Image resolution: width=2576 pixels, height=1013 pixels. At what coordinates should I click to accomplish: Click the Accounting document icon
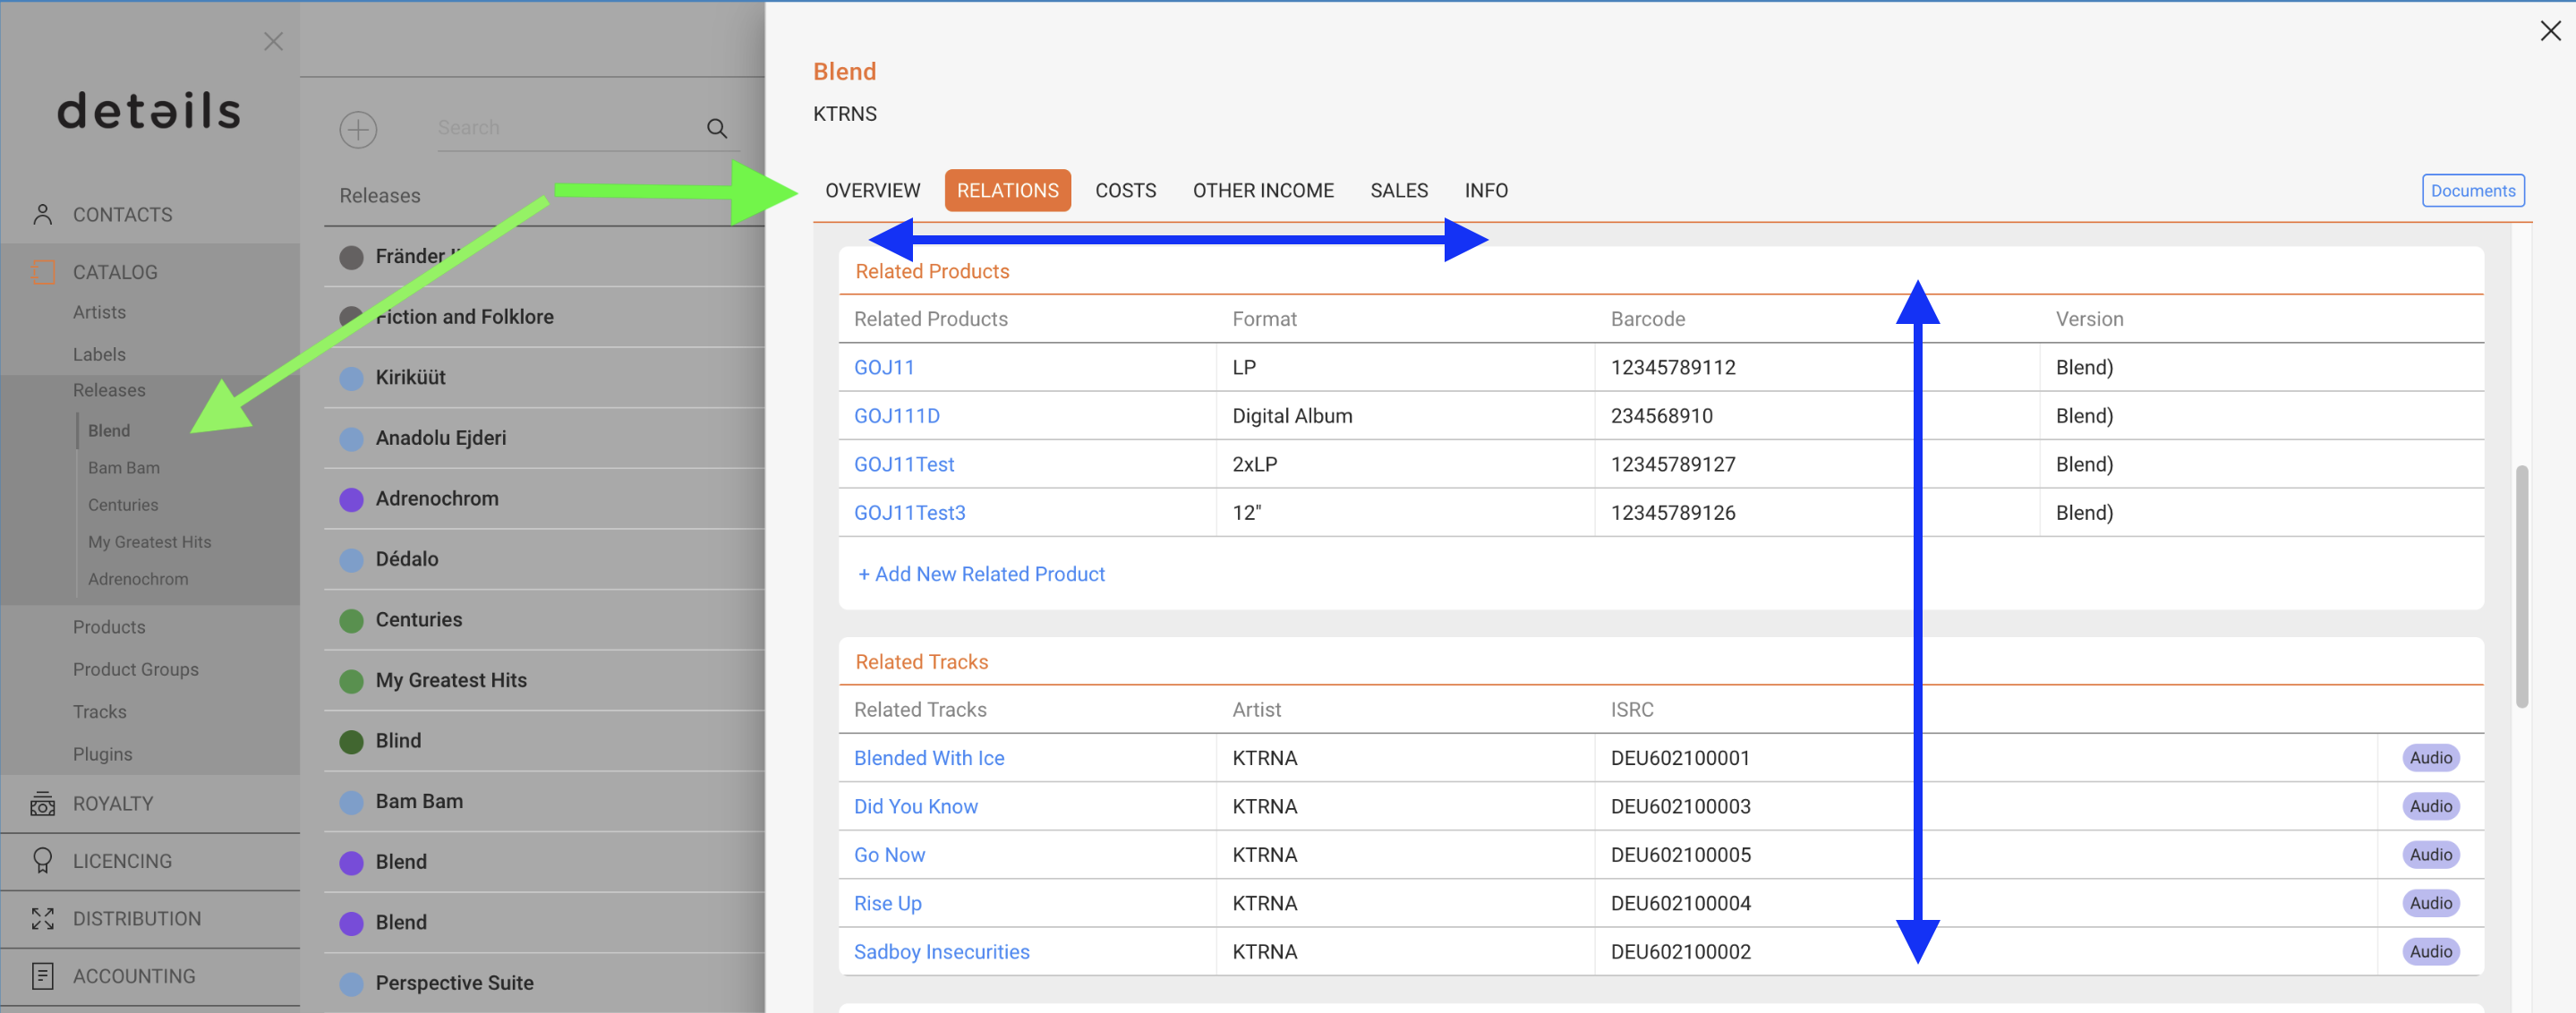[x=42, y=976]
